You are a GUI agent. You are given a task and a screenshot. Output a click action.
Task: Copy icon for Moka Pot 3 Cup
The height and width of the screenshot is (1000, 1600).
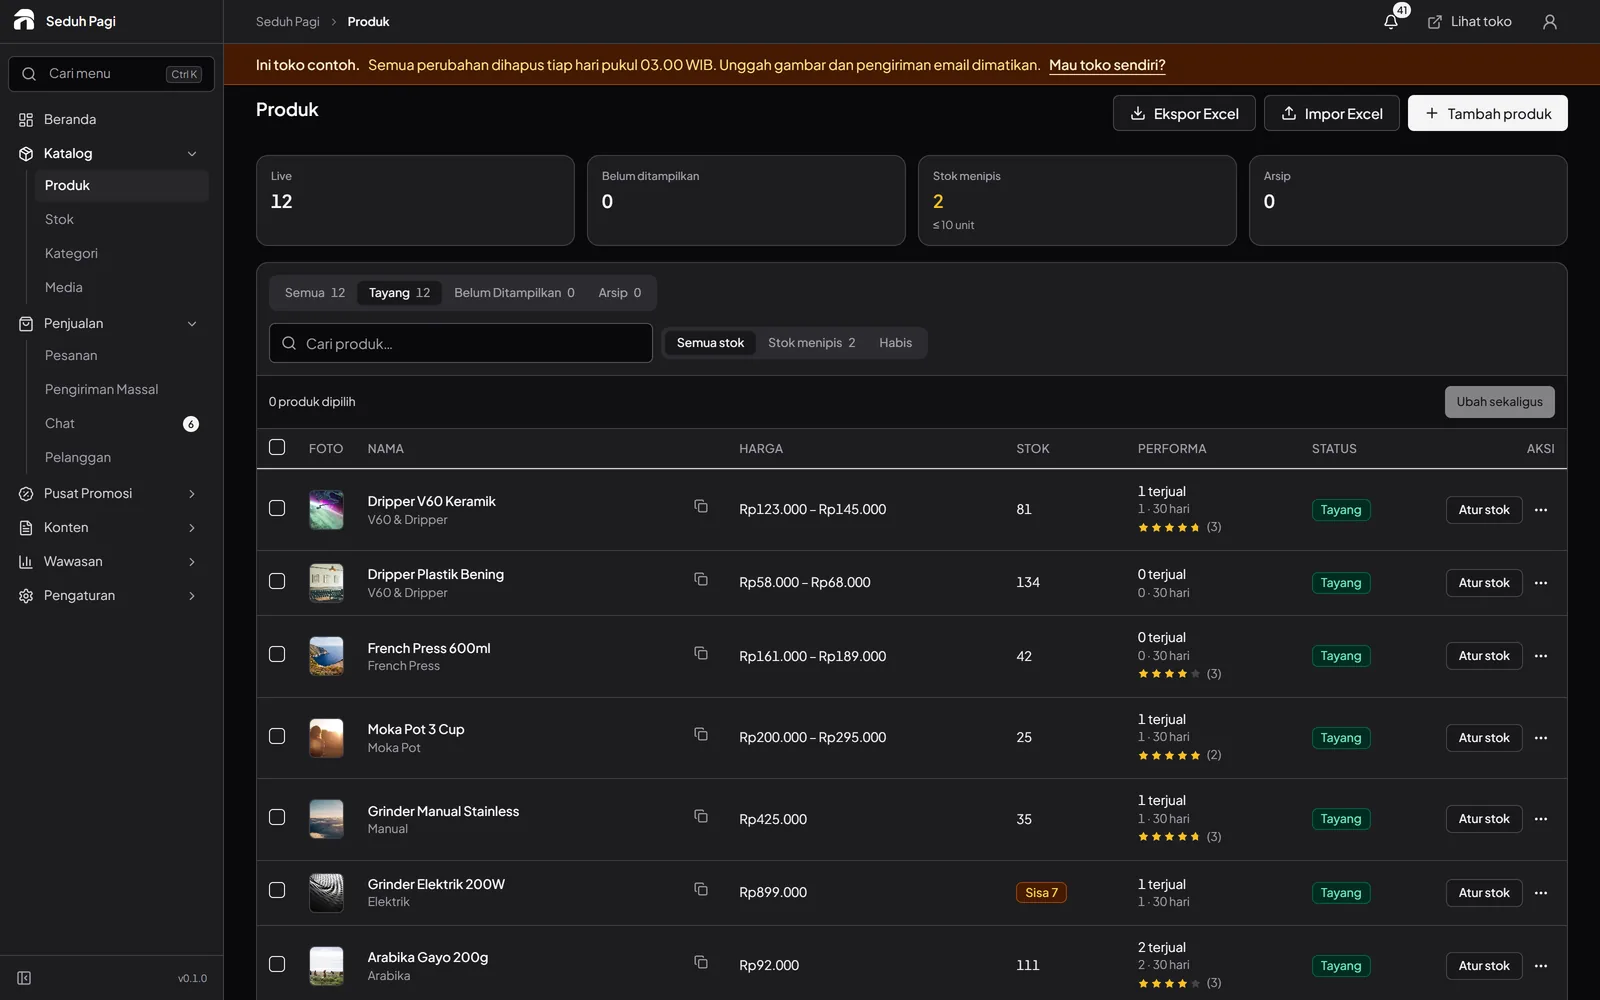coord(701,734)
